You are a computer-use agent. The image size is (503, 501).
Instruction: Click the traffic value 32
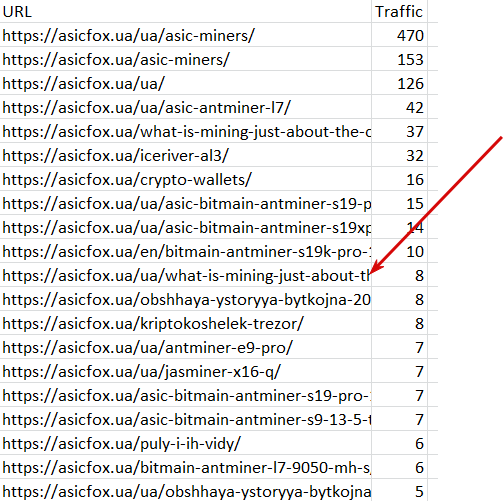[x=399, y=155]
